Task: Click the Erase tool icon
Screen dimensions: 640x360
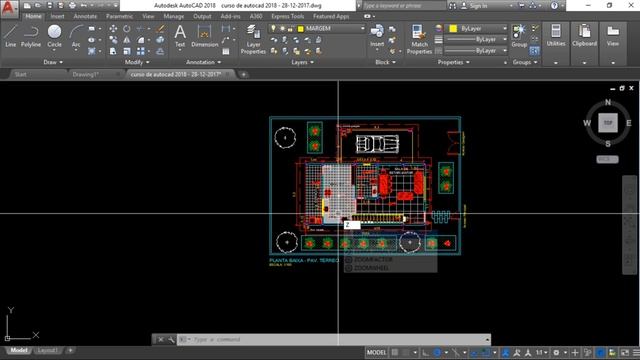Action: coord(161,29)
